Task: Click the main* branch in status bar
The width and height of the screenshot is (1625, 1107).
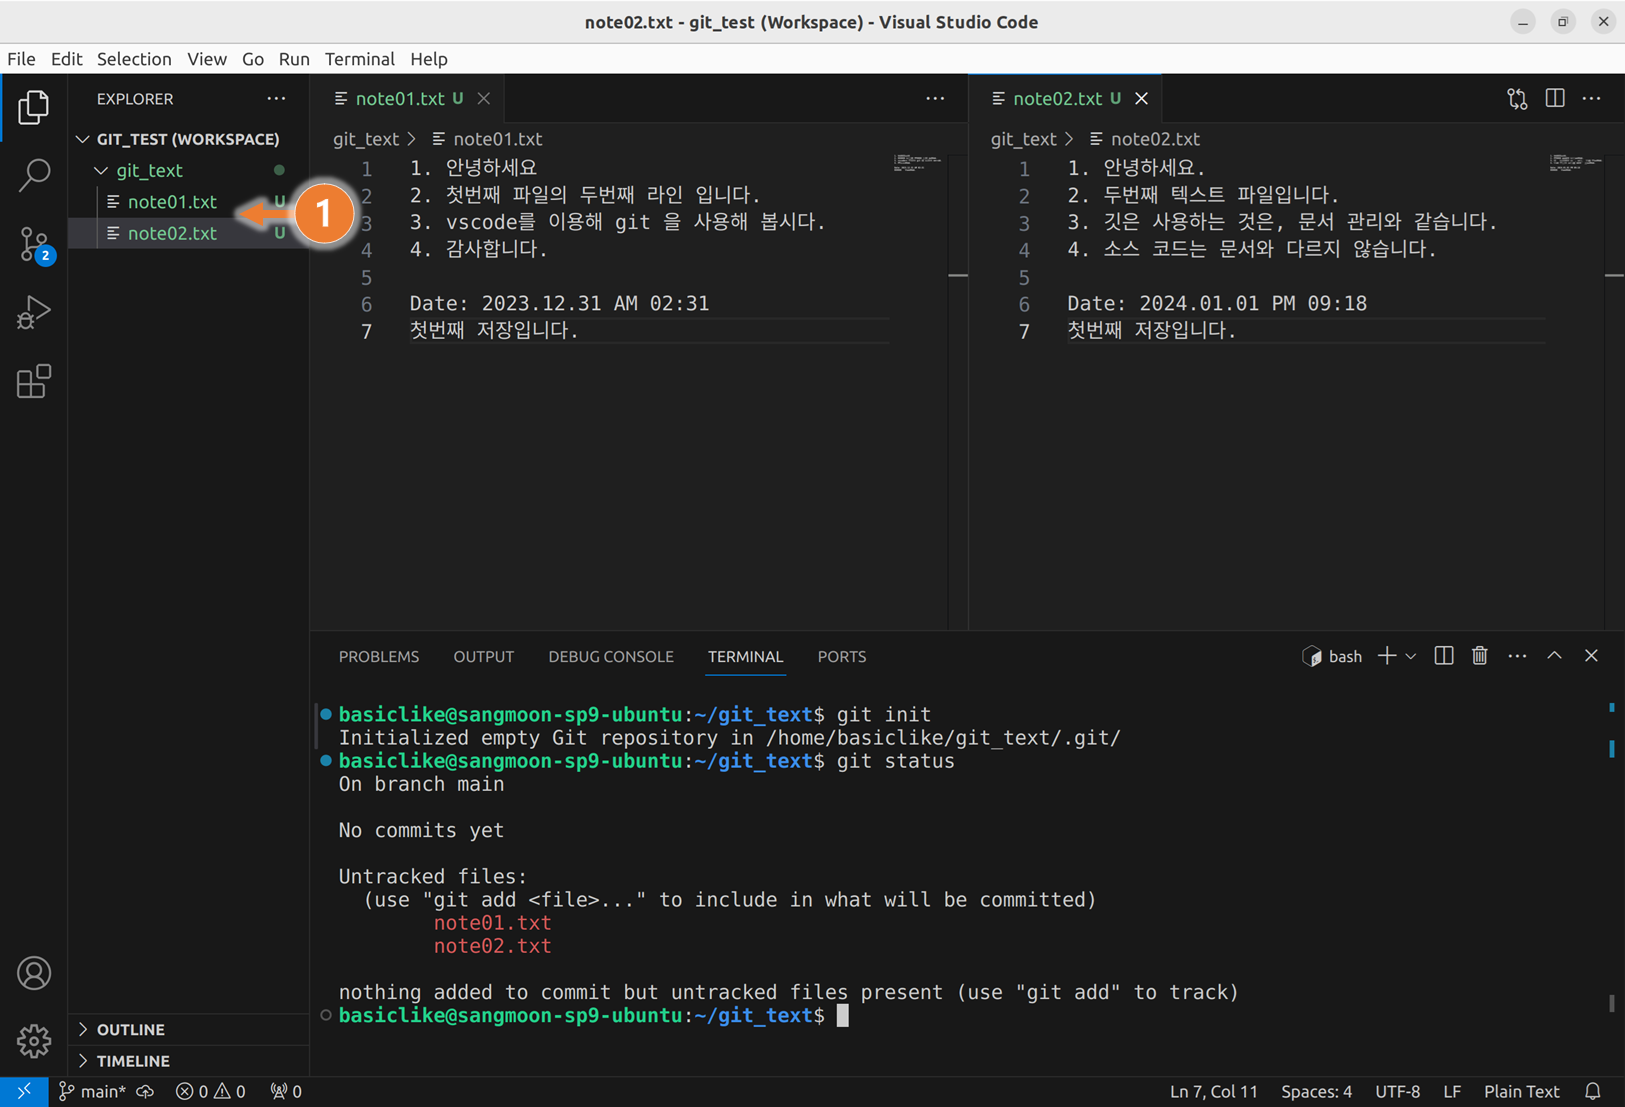Action: (x=92, y=1091)
